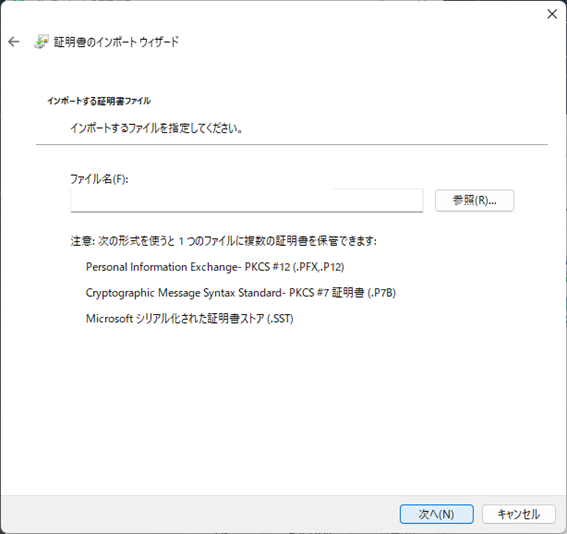The image size is (567, 534).
Task: Click the (.SST) extension text
Action: pyautogui.click(x=280, y=319)
